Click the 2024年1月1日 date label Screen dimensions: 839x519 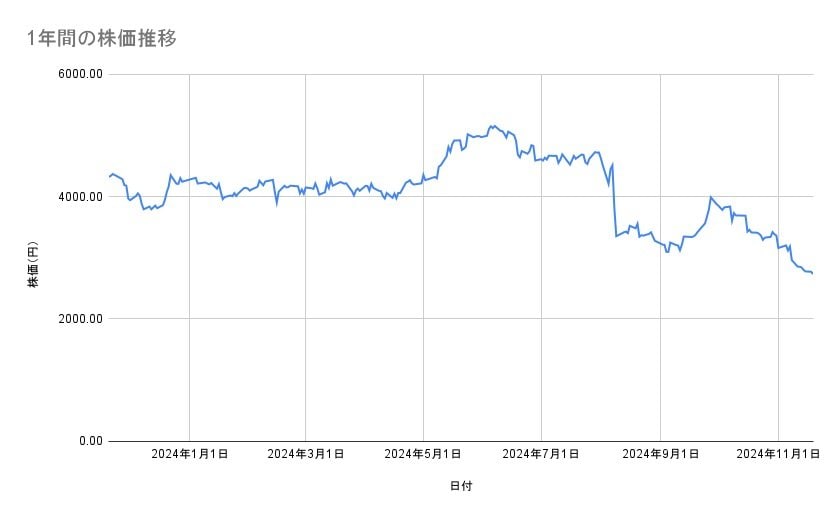189,454
